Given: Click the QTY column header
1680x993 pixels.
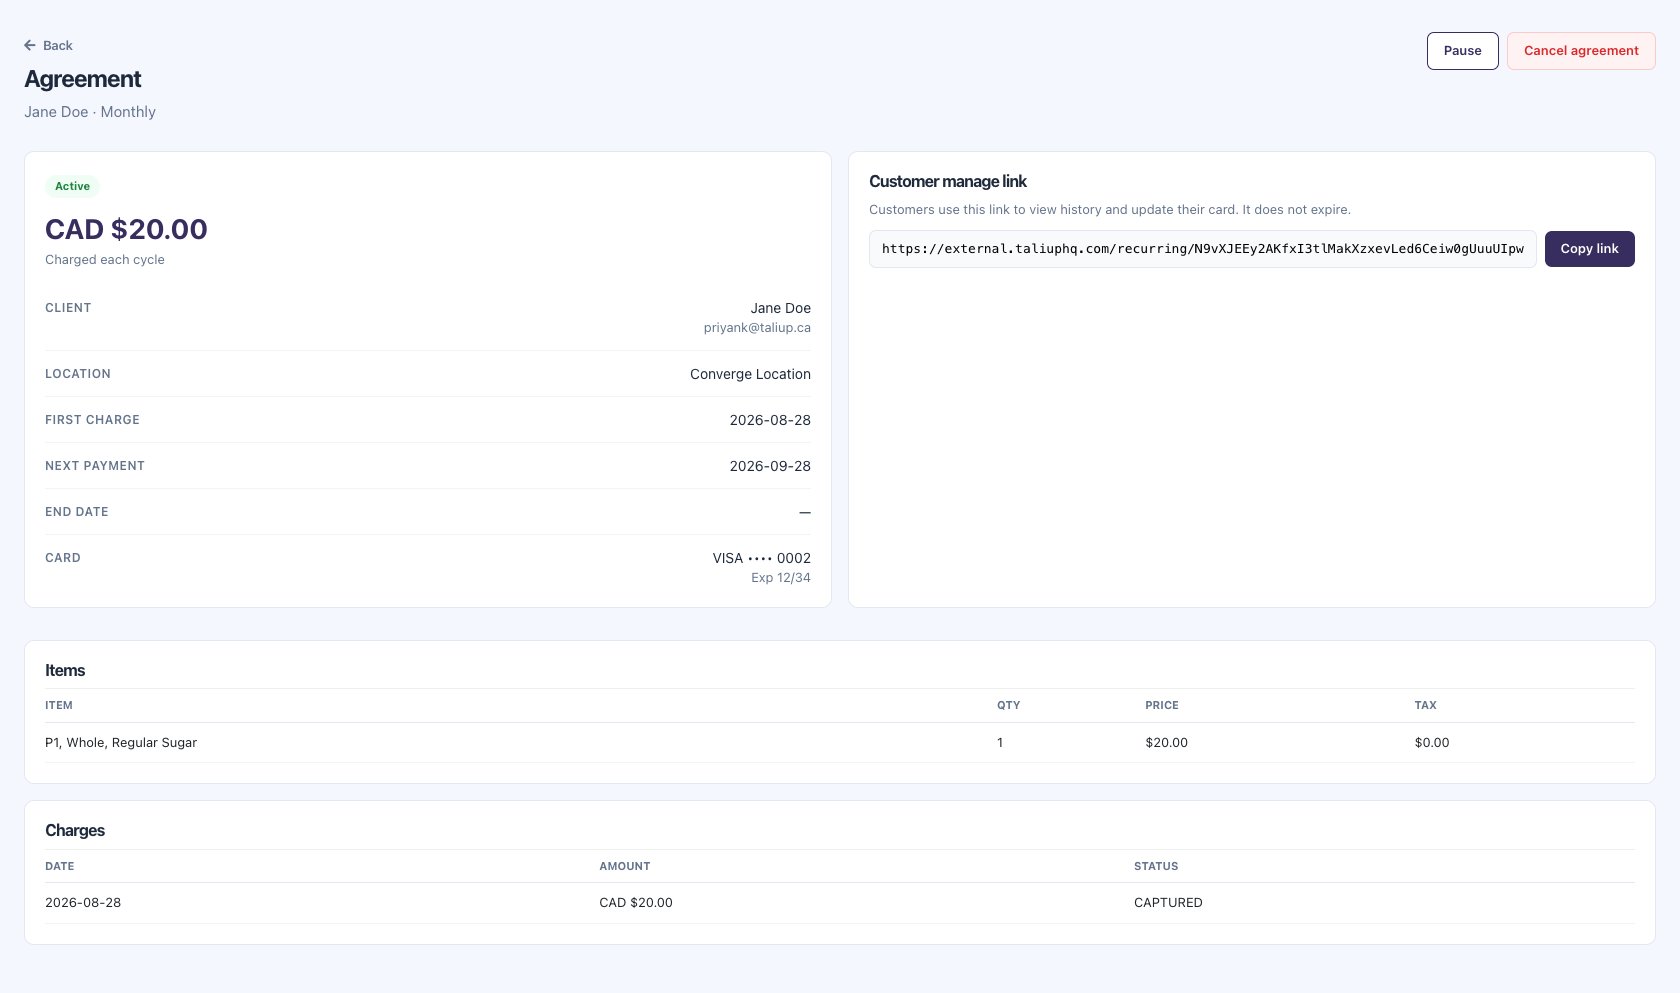Looking at the screenshot, I should click(x=1008, y=706).
